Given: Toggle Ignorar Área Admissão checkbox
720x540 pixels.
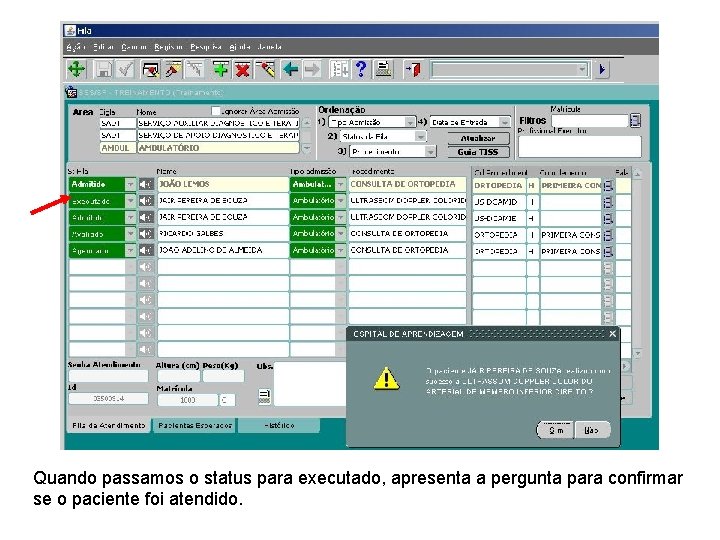Looking at the screenshot, I should pyautogui.click(x=216, y=111).
